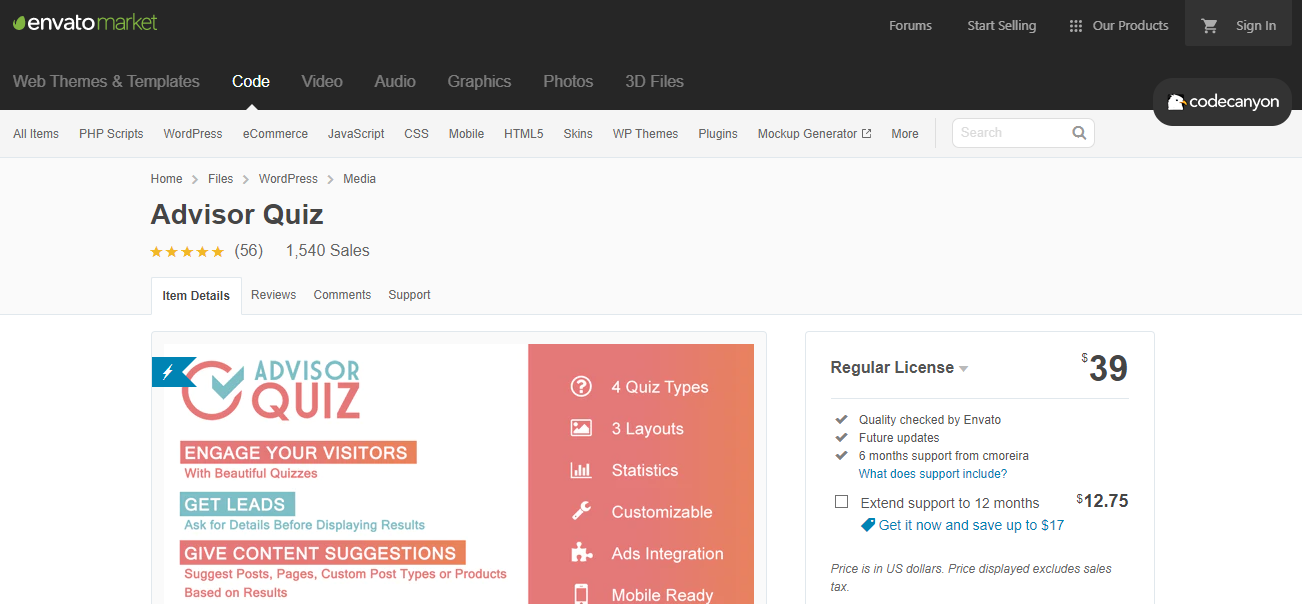This screenshot has width=1302, height=604.
Task: Click Get it now and save link
Action: coord(971,525)
